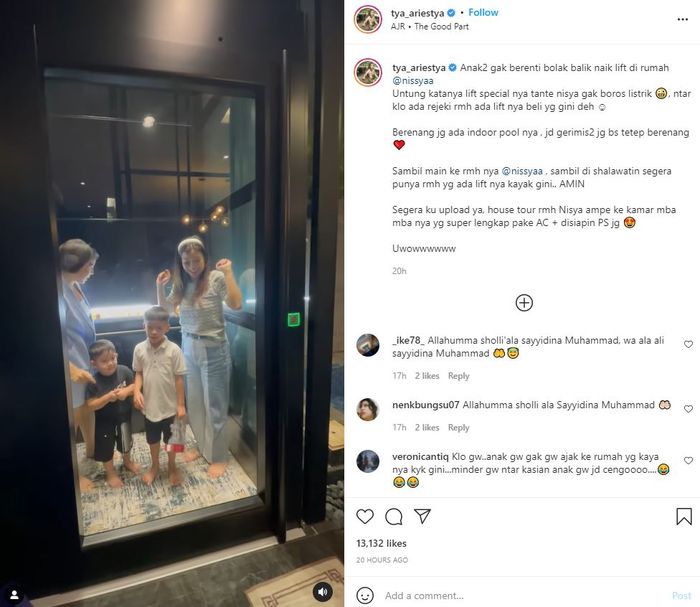Save post with bookmark icon

(x=683, y=516)
